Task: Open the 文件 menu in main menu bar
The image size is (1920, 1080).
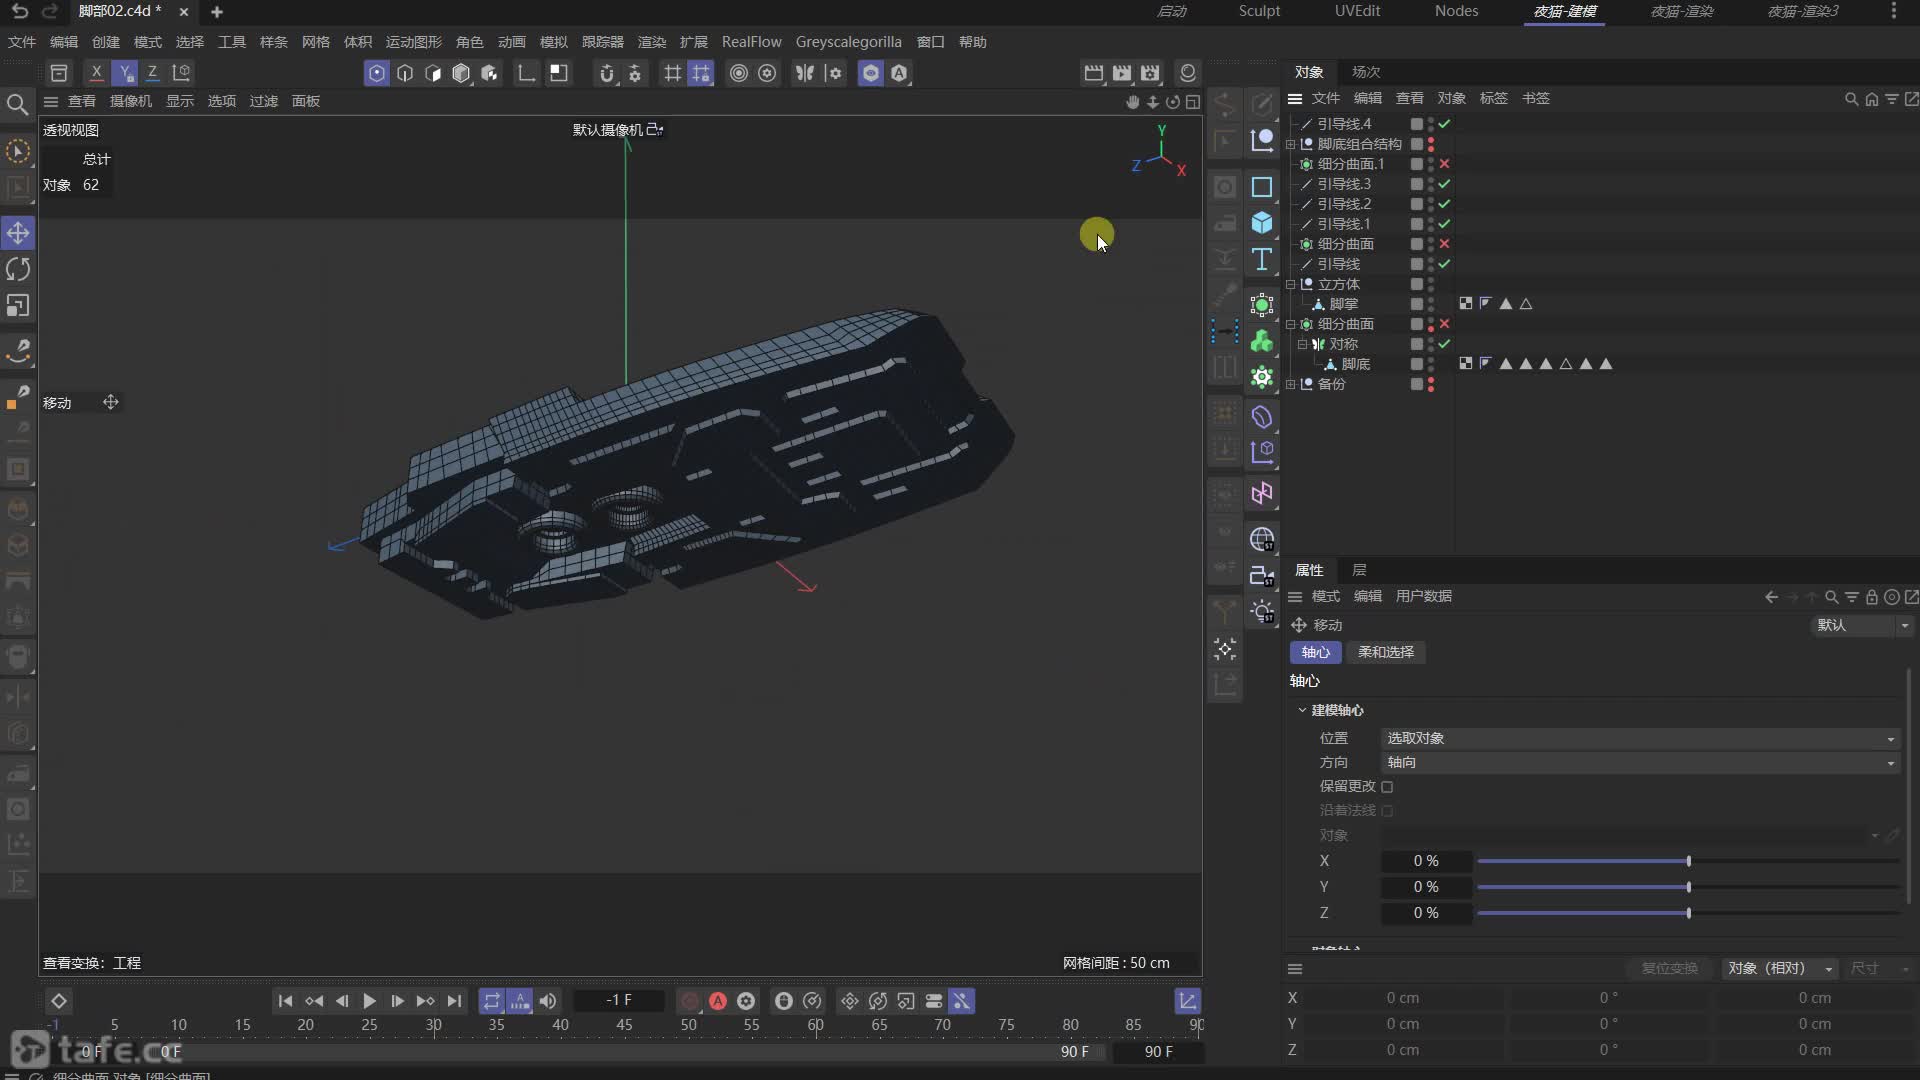Action: (x=21, y=42)
